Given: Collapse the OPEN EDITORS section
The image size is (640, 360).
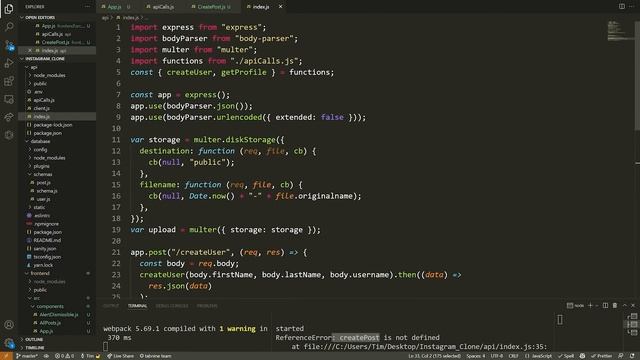Looking at the screenshot, I should pos(57,18).
